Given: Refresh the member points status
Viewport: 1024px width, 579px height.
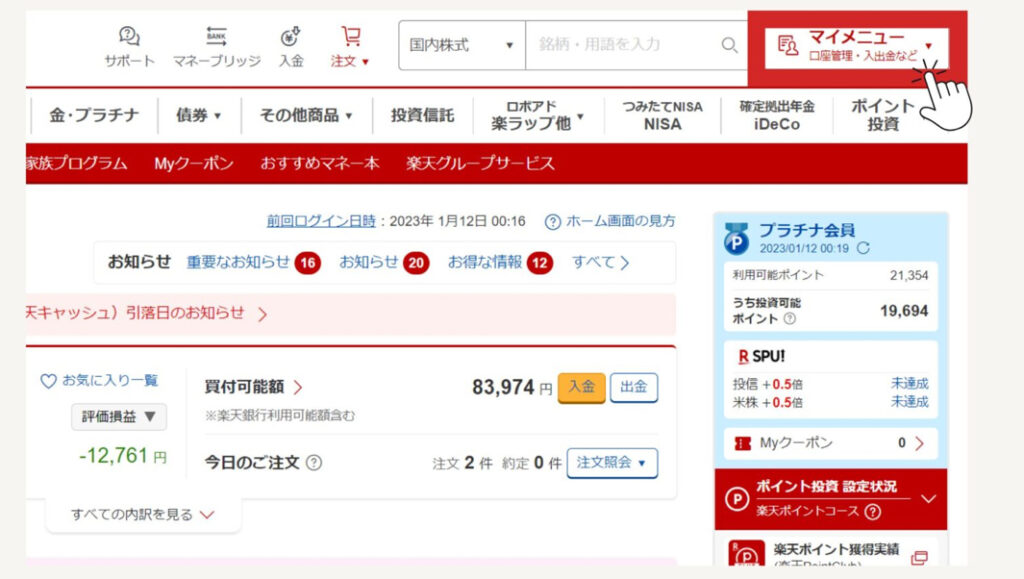Looking at the screenshot, I should (x=863, y=248).
